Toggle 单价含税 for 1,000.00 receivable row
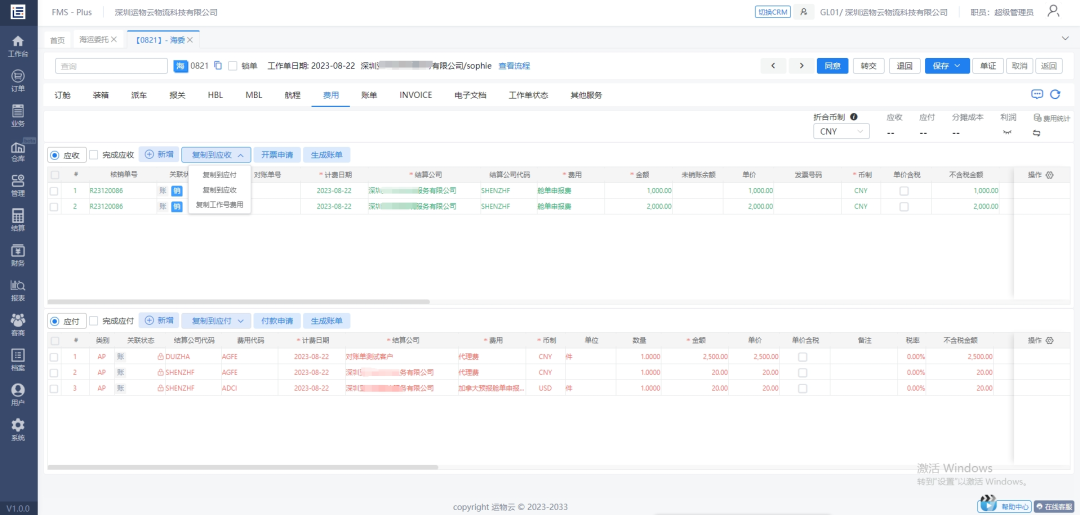 click(x=904, y=191)
